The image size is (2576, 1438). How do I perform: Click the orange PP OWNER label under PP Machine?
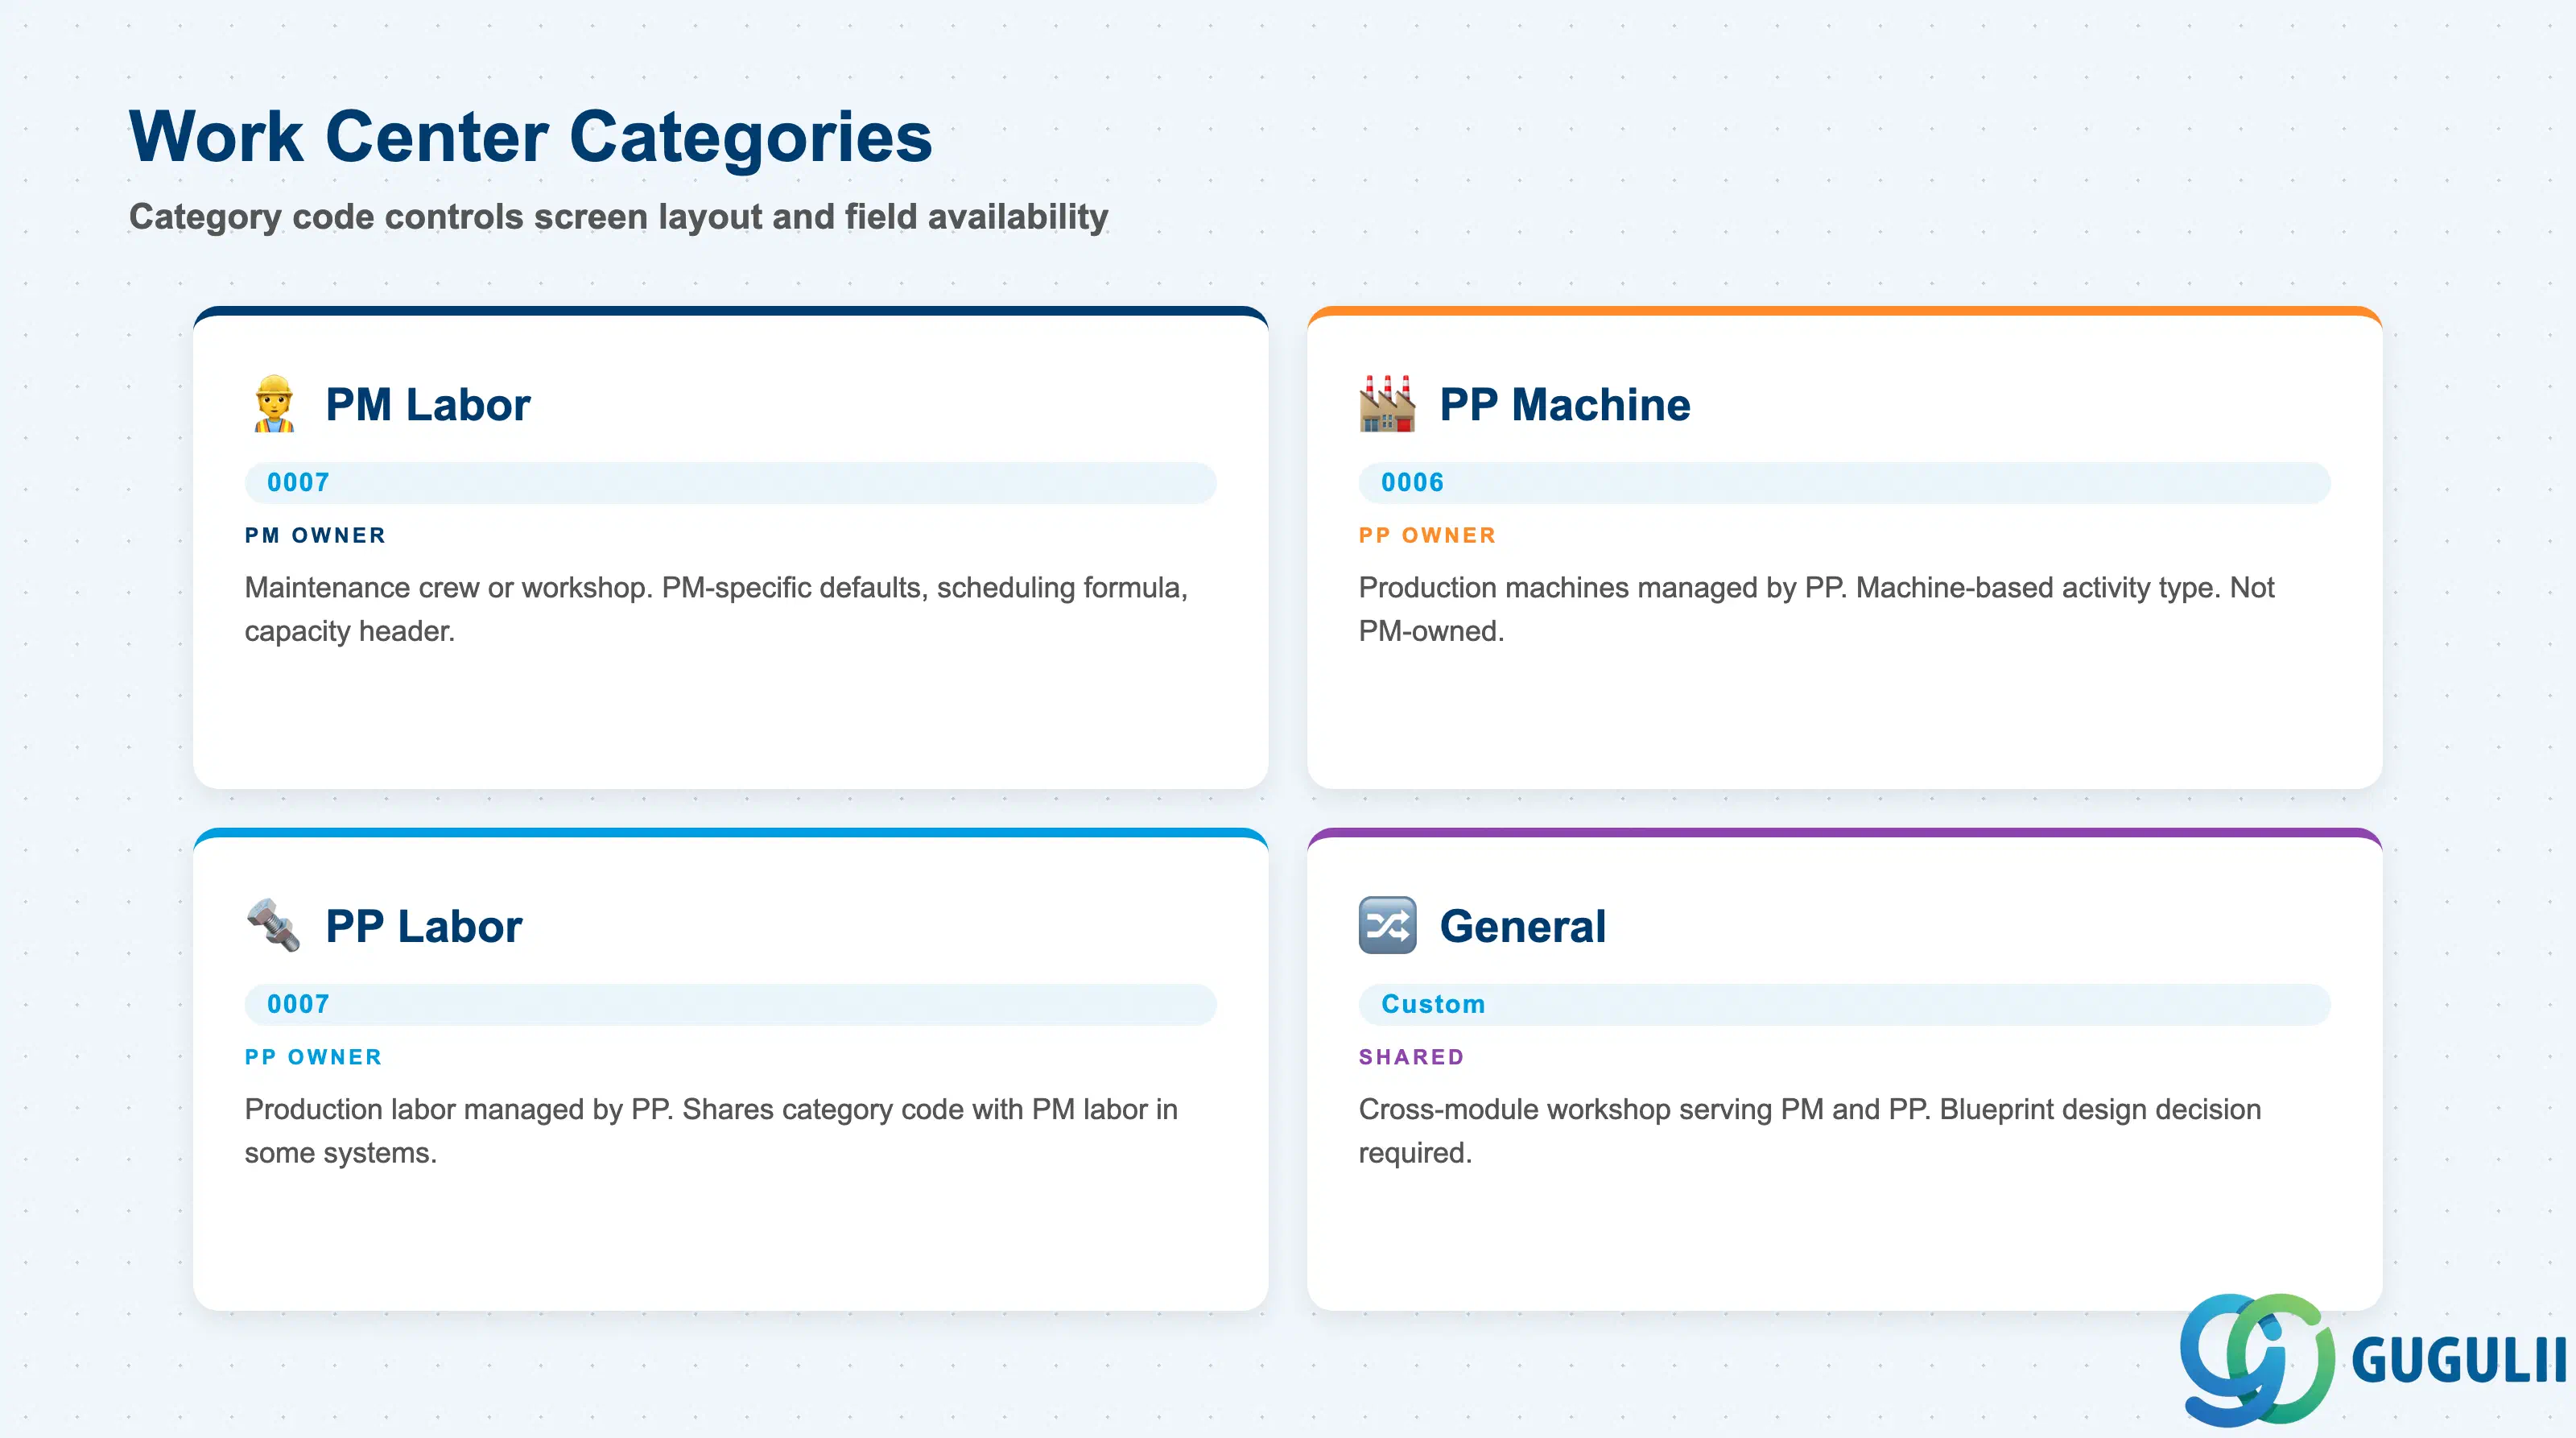[1427, 536]
